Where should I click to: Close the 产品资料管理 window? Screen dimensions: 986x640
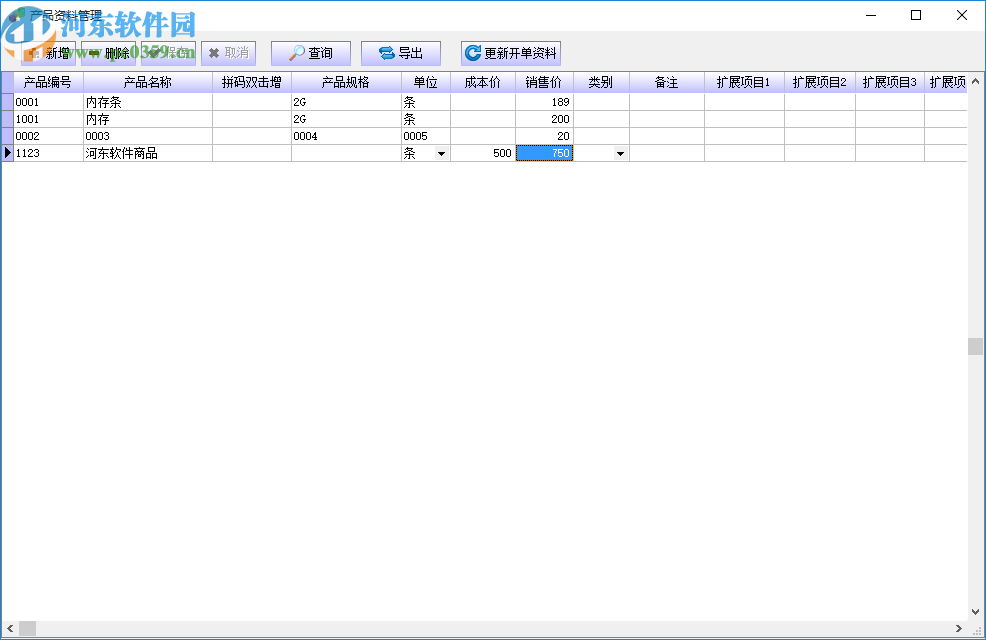point(962,15)
